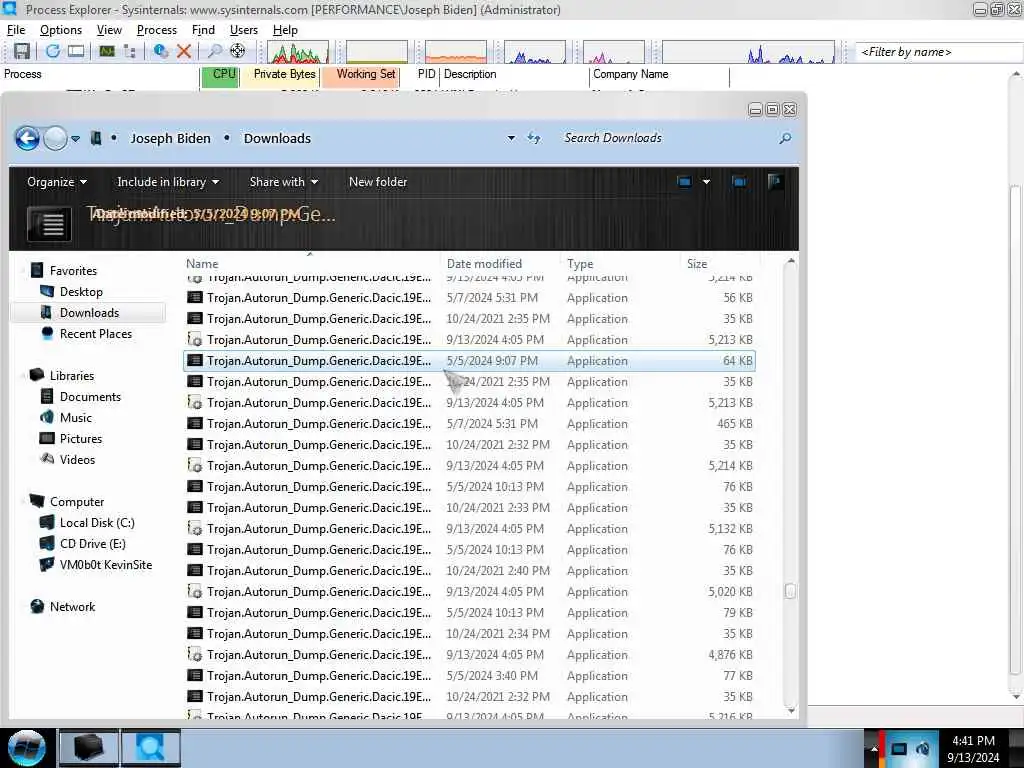Select the 4,876 KB Trojan.Autorun_Dump file

(x=470, y=655)
